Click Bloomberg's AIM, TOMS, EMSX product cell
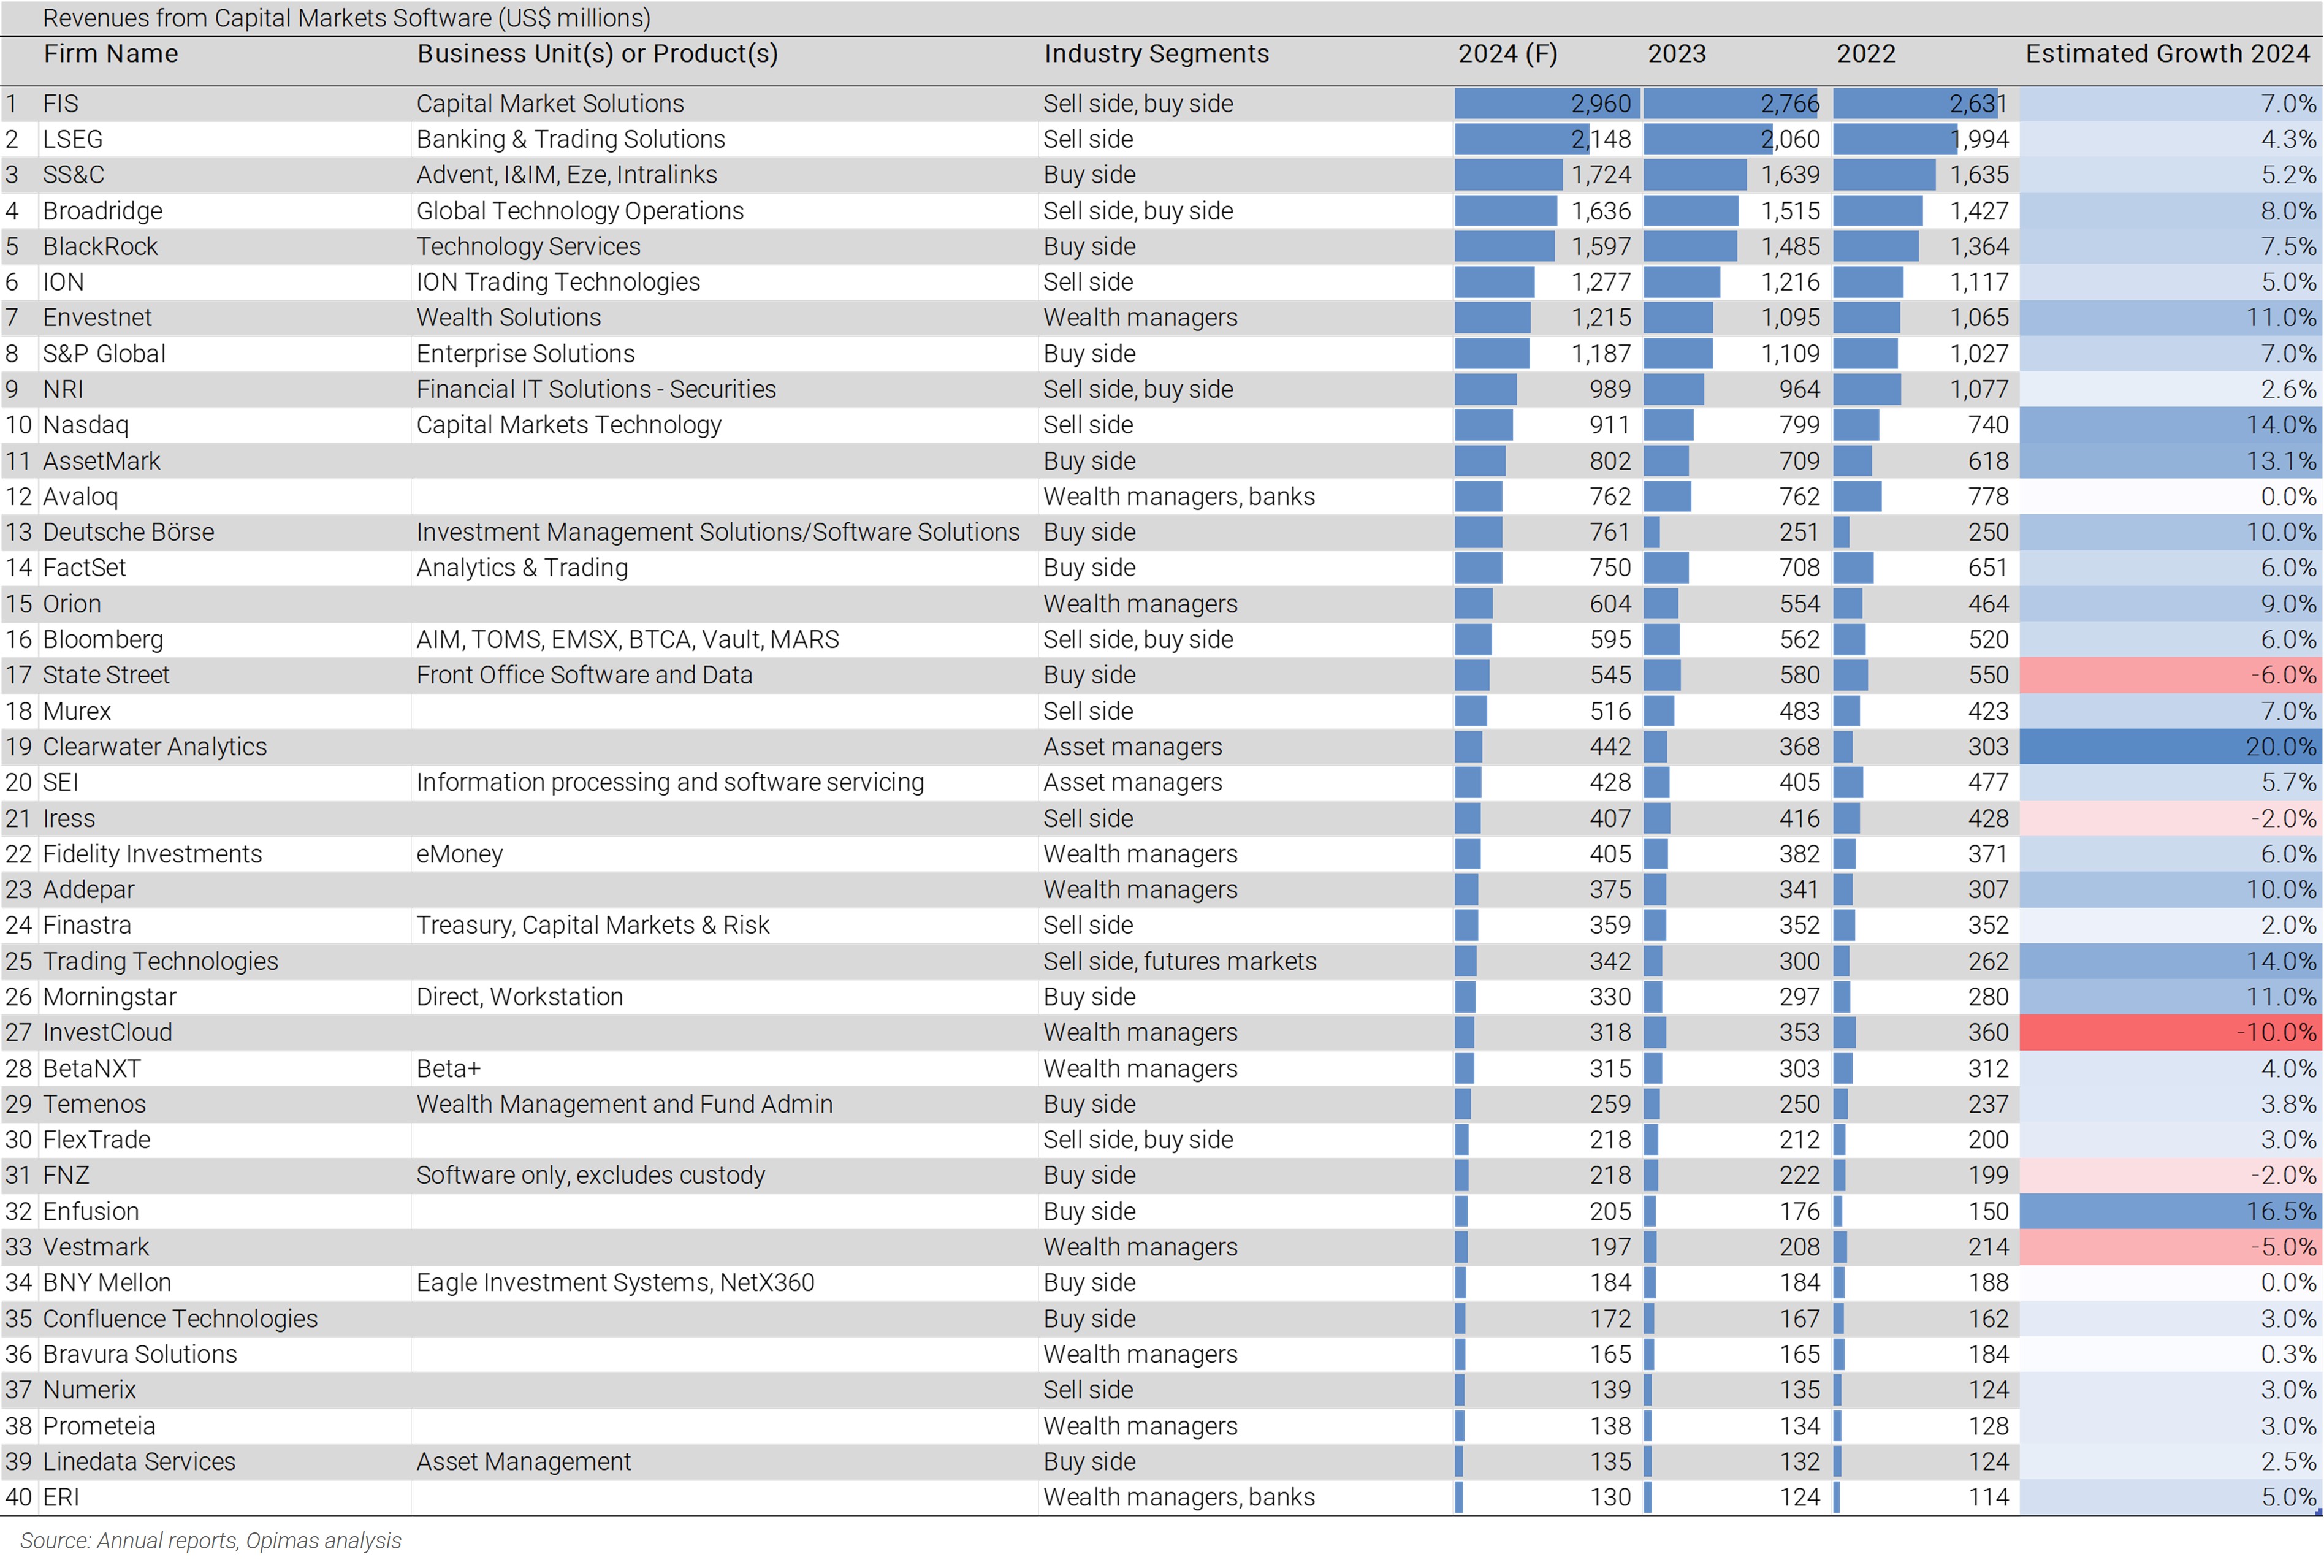Screen dimensions: 2324x1568 (627, 639)
